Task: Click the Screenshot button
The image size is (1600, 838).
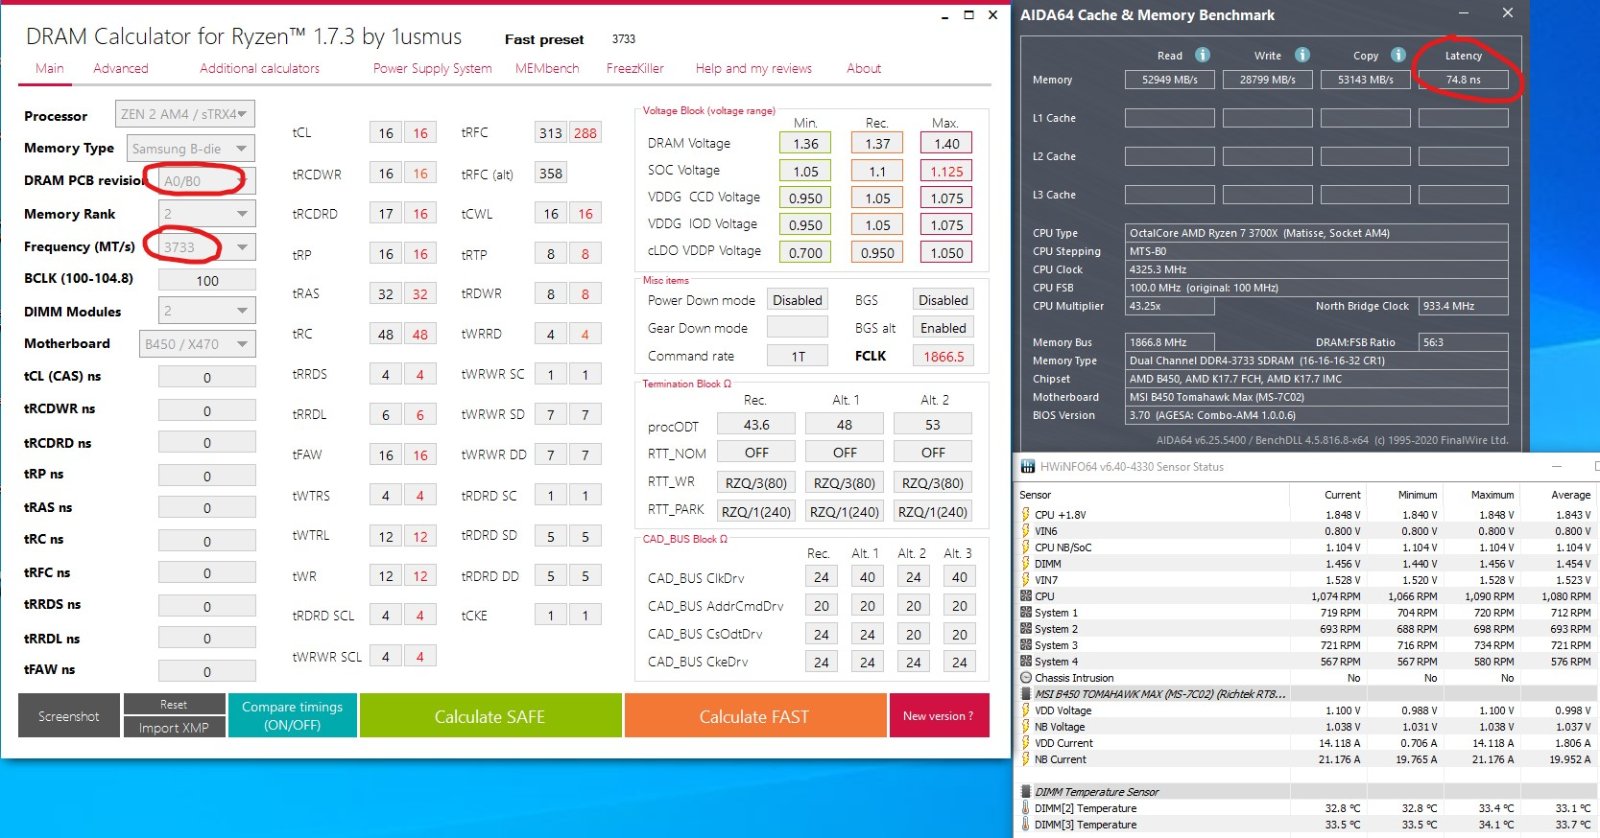Action: click(x=69, y=716)
